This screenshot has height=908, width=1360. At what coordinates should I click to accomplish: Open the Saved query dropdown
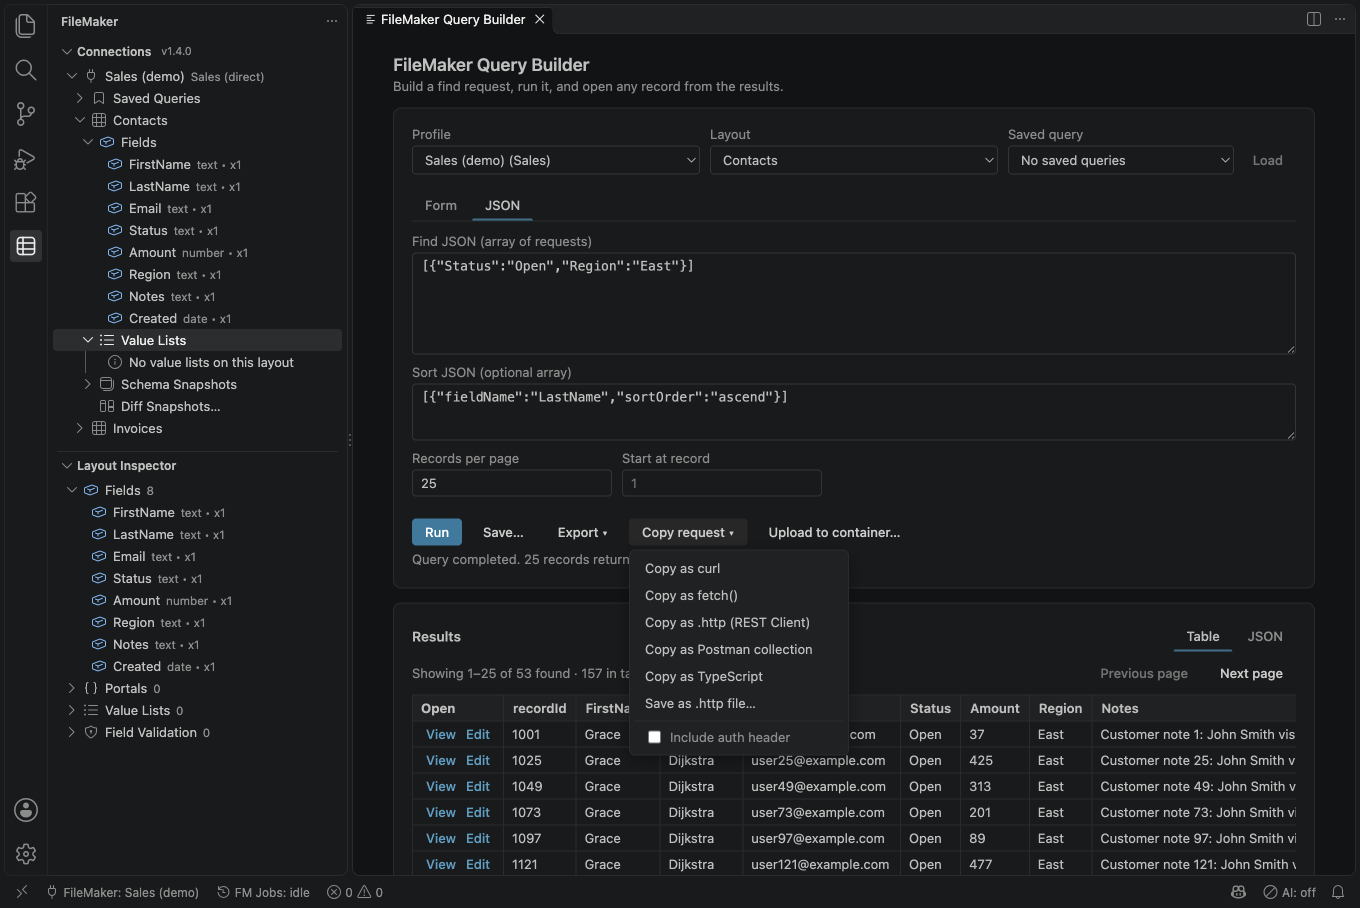1121,160
